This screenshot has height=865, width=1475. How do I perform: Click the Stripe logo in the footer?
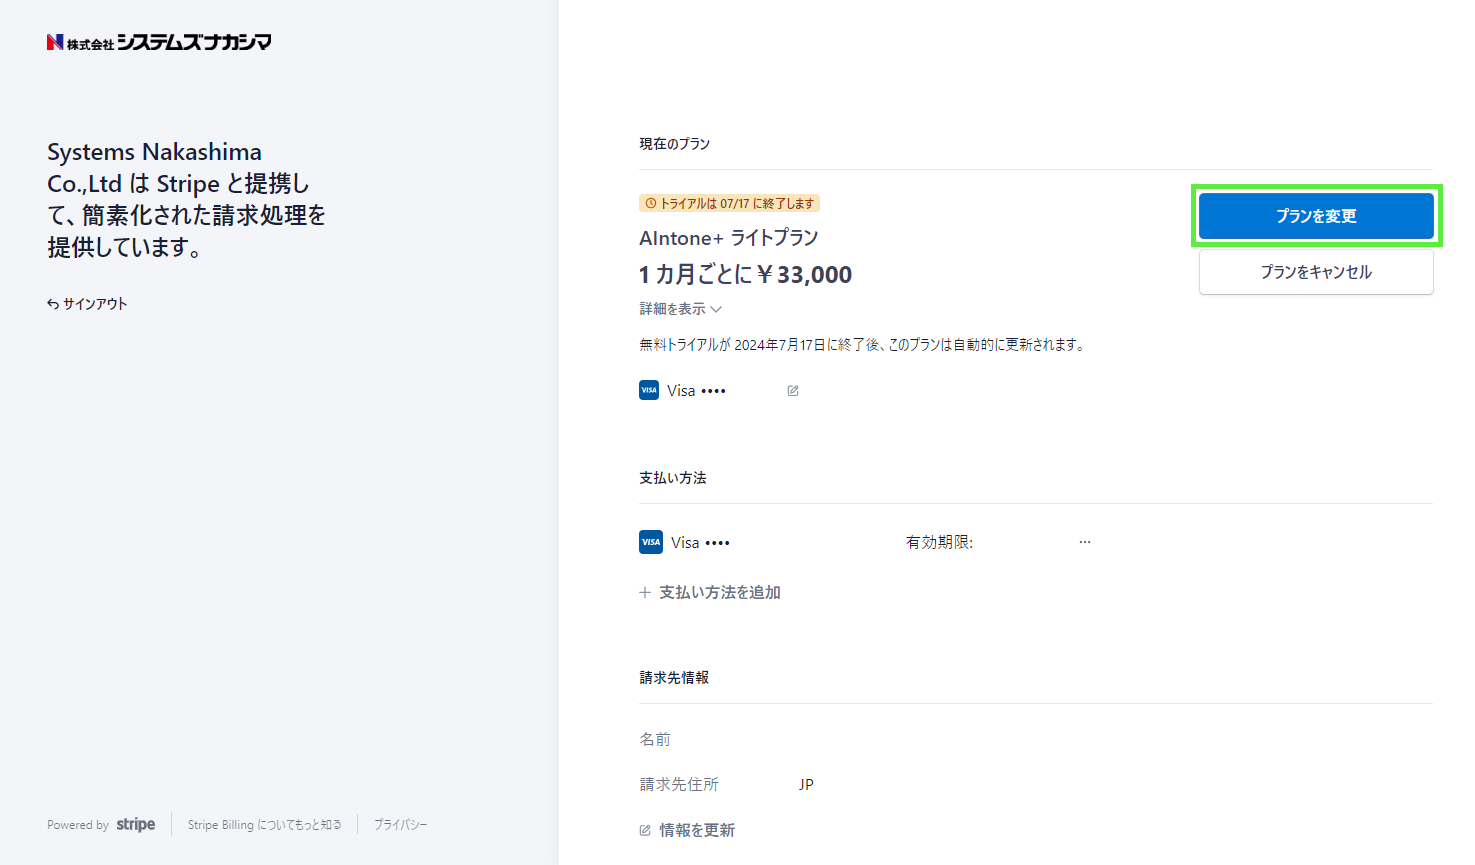(x=136, y=825)
